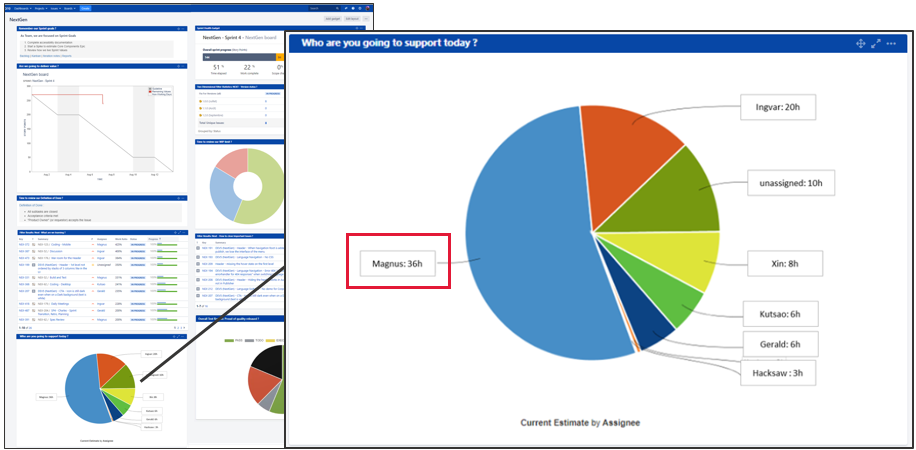Select the 'unassigned: 10h' label
Image resolution: width=916 pixels, height=450 pixels.
[x=792, y=183]
